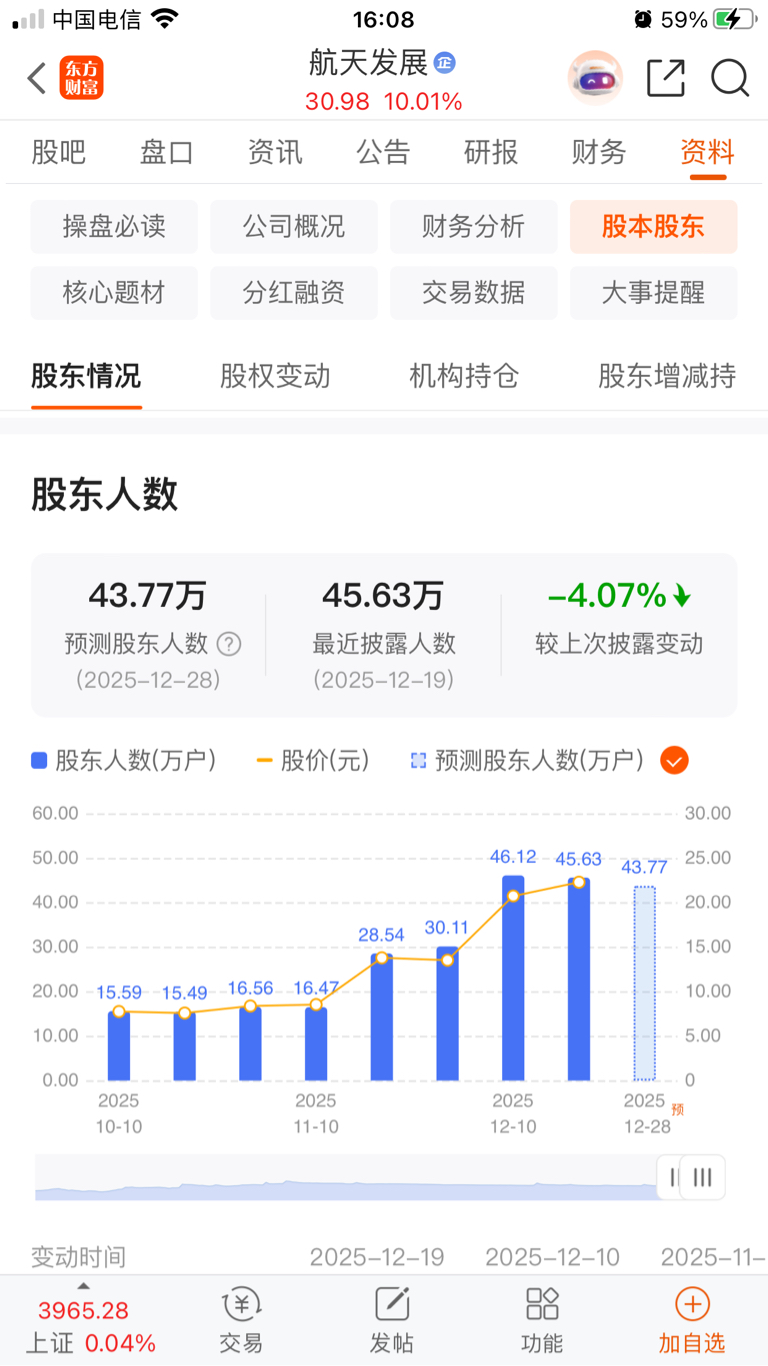
Task: Tap the 15.59 bar in the chart
Action: pos(119,1046)
